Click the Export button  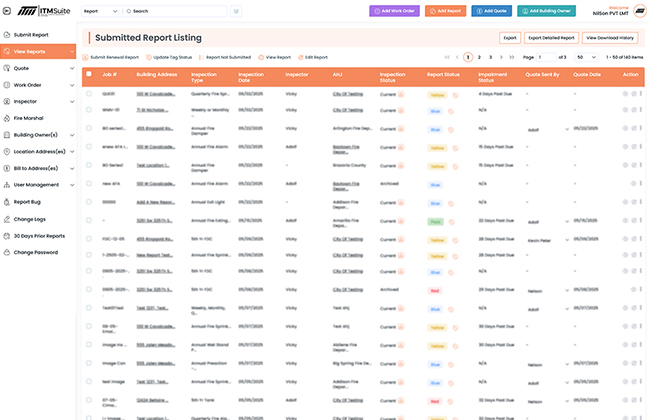pyautogui.click(x=510, y=38)
